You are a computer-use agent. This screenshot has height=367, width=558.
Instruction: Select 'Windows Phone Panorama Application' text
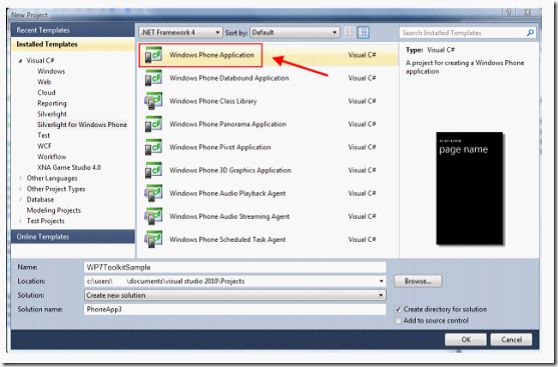coord(228,124)
